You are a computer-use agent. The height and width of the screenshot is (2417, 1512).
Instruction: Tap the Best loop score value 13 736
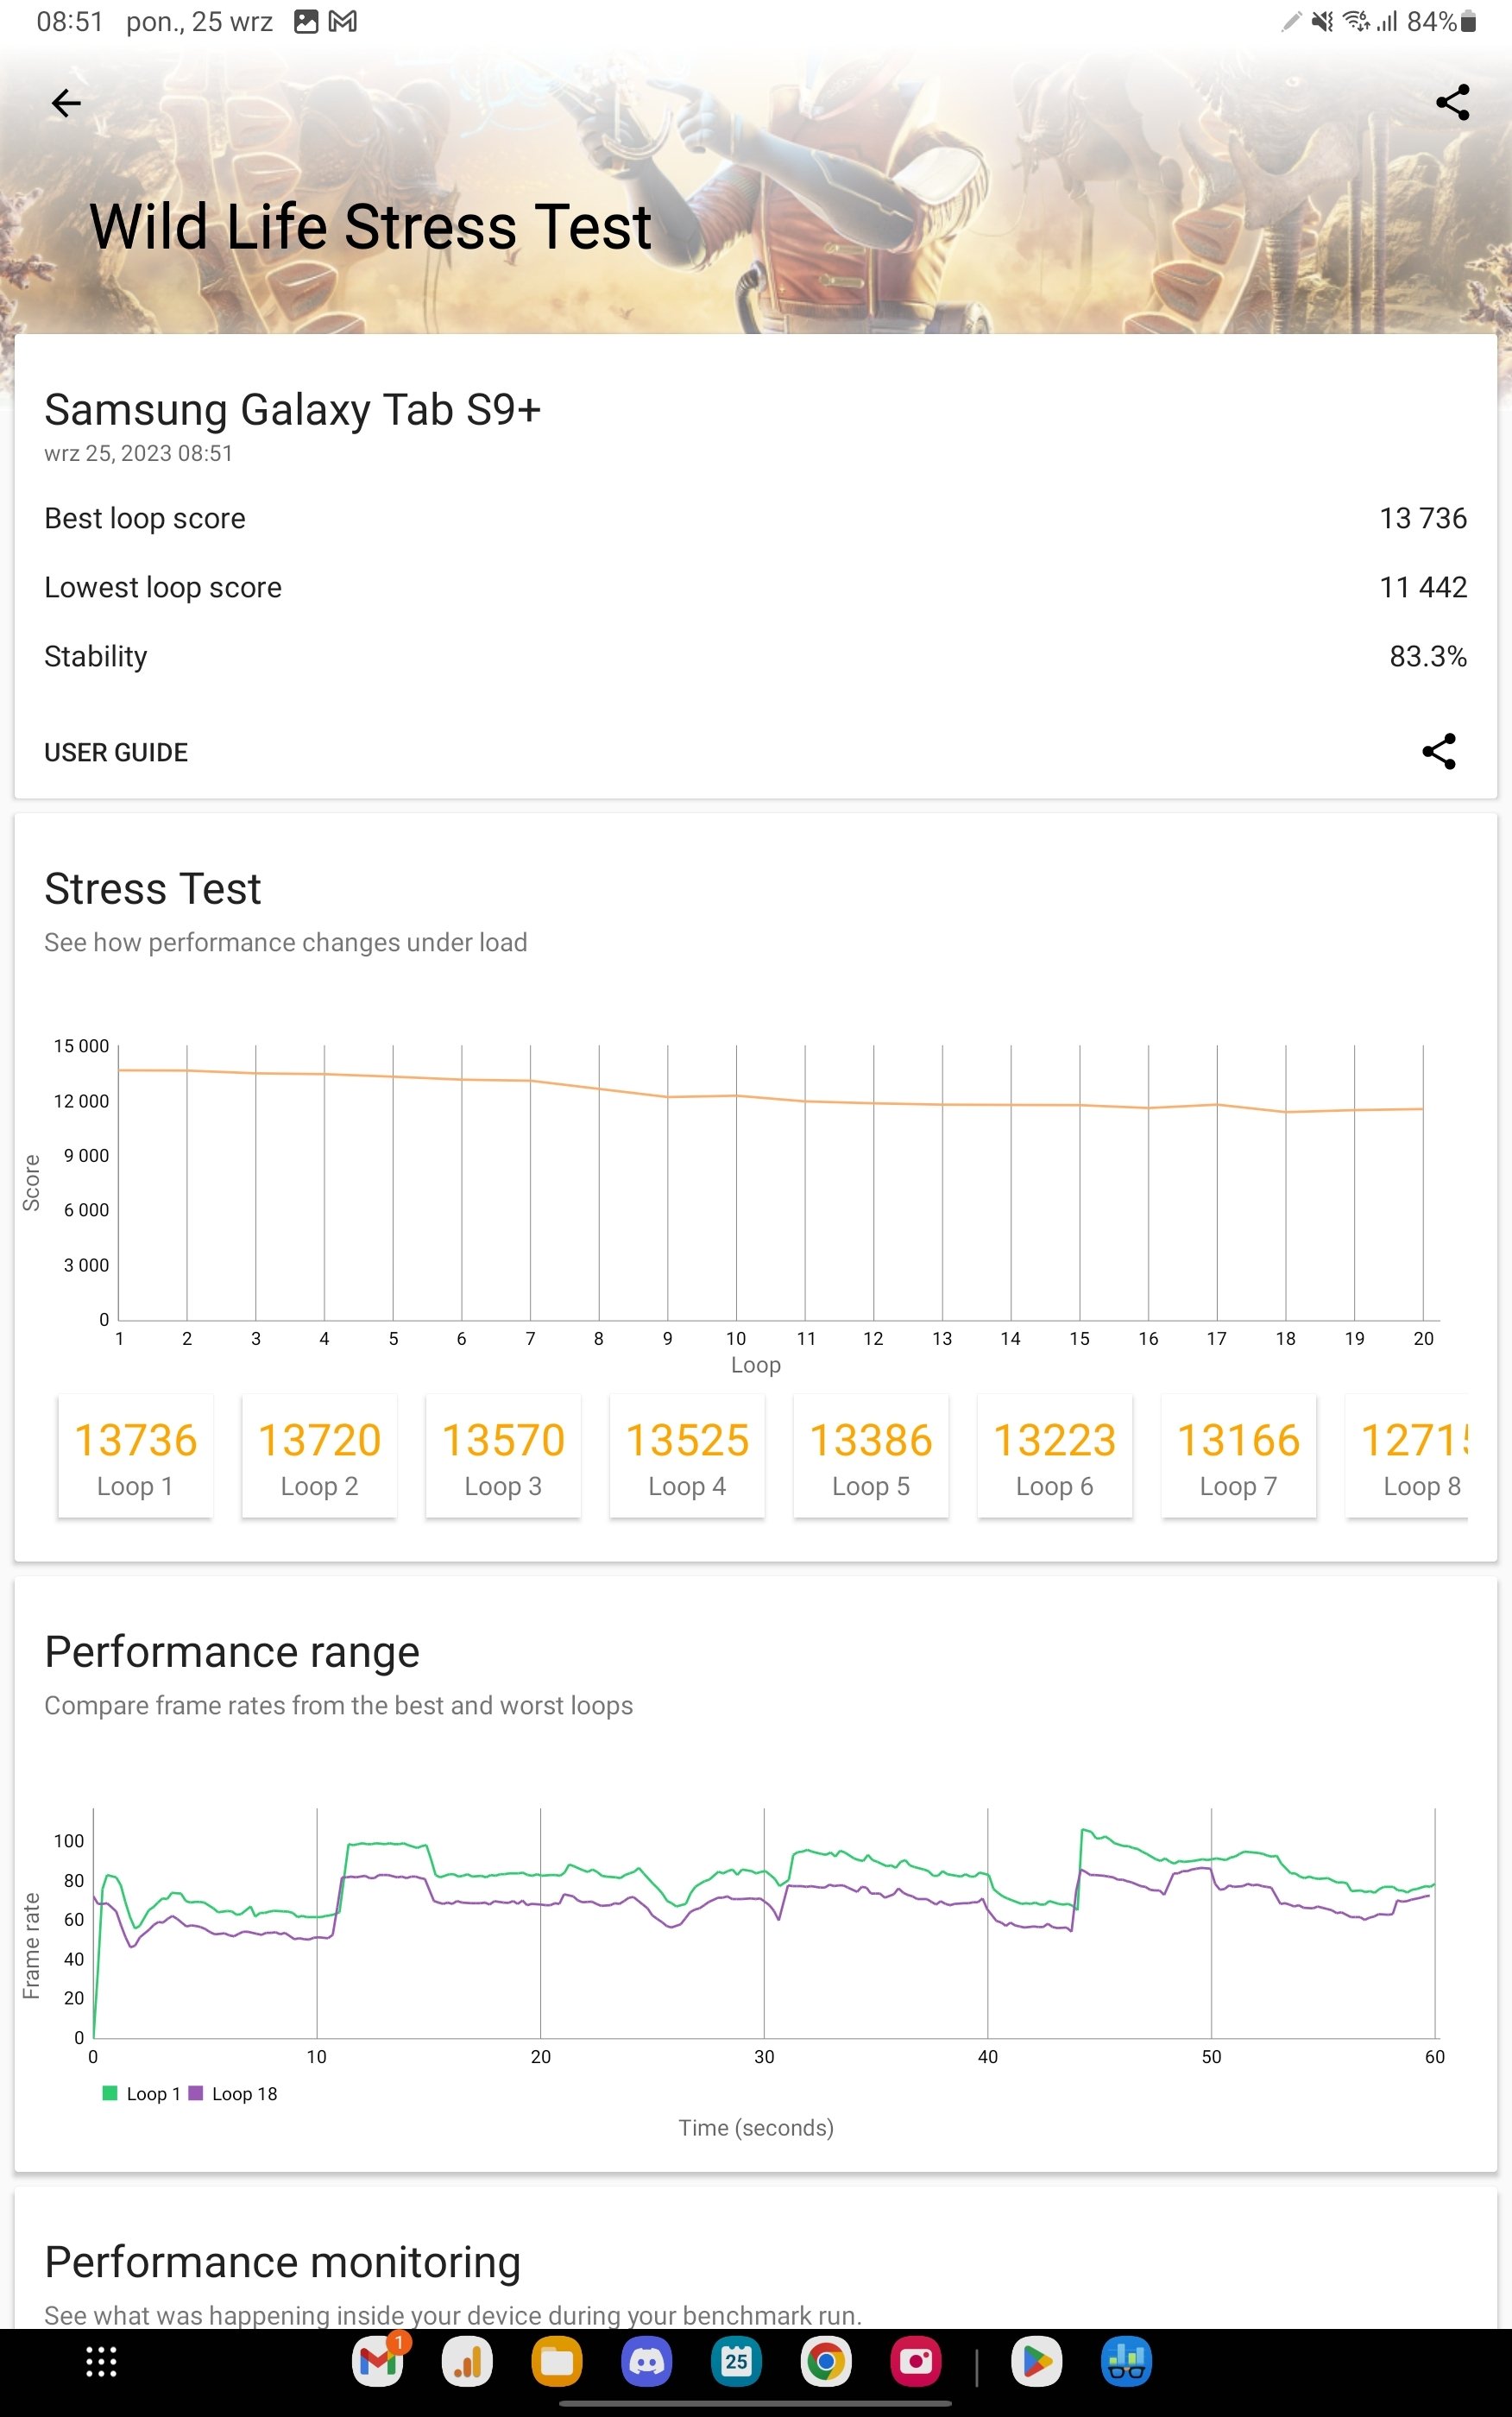[x=1423, y=518]
